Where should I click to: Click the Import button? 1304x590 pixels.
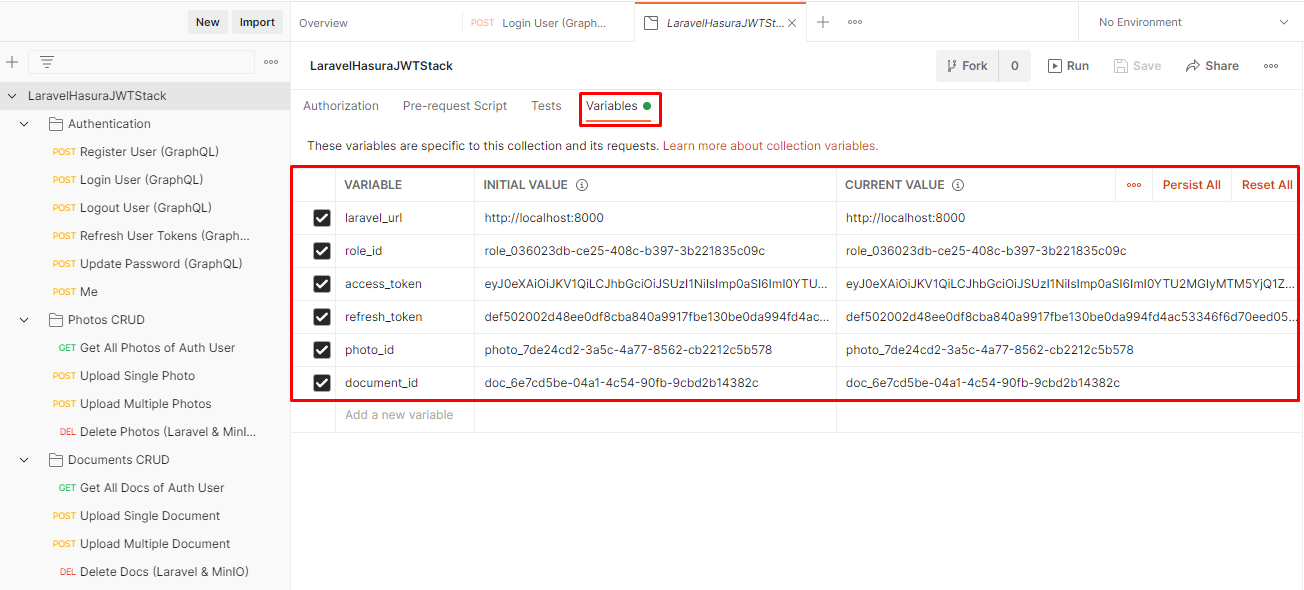[257, 22]
